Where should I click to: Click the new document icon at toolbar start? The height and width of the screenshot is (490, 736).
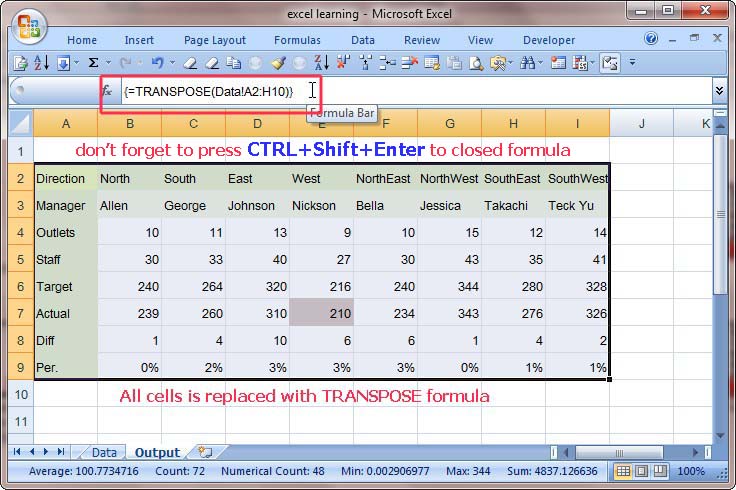pos(20,63)
